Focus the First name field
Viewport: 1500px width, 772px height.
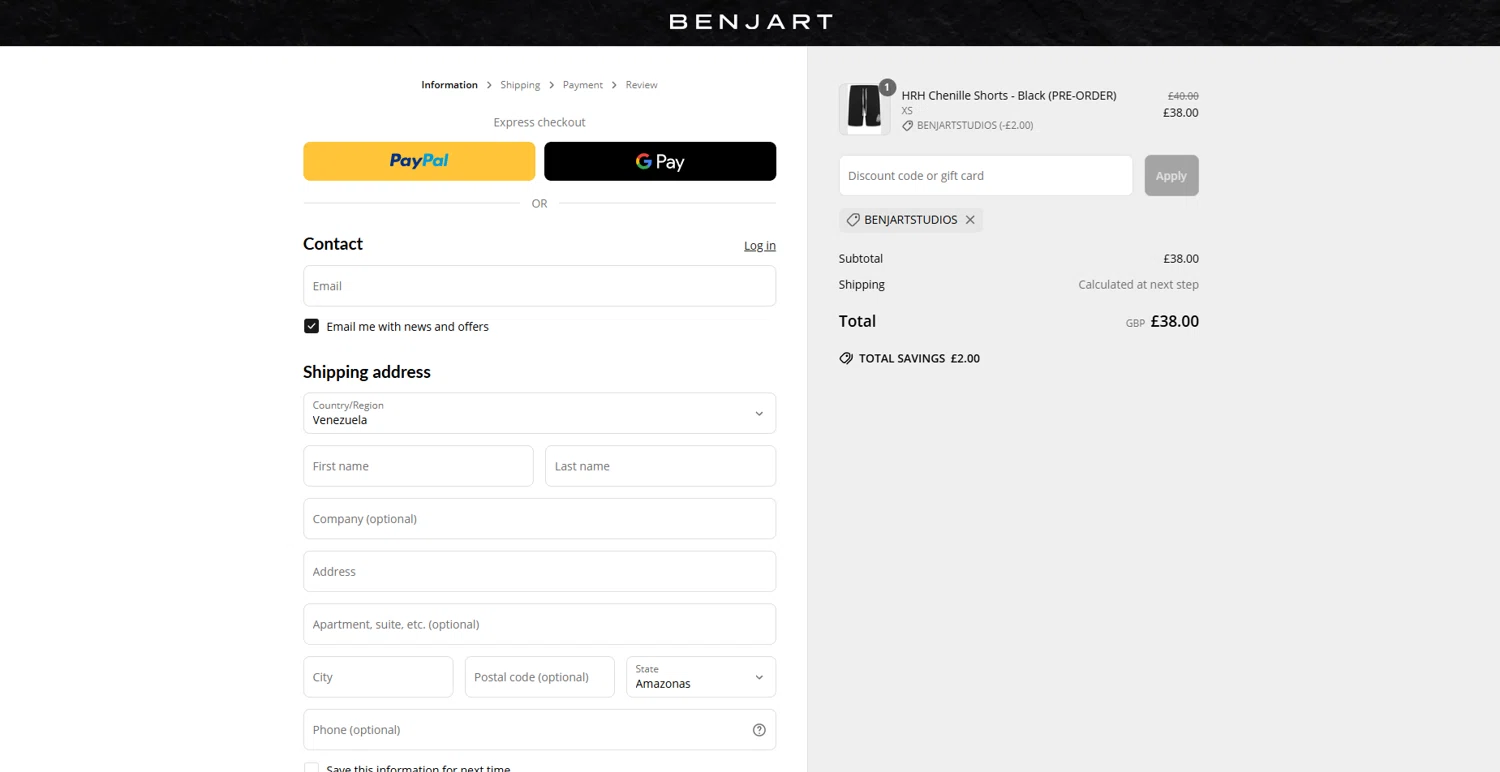pos(418,466)
